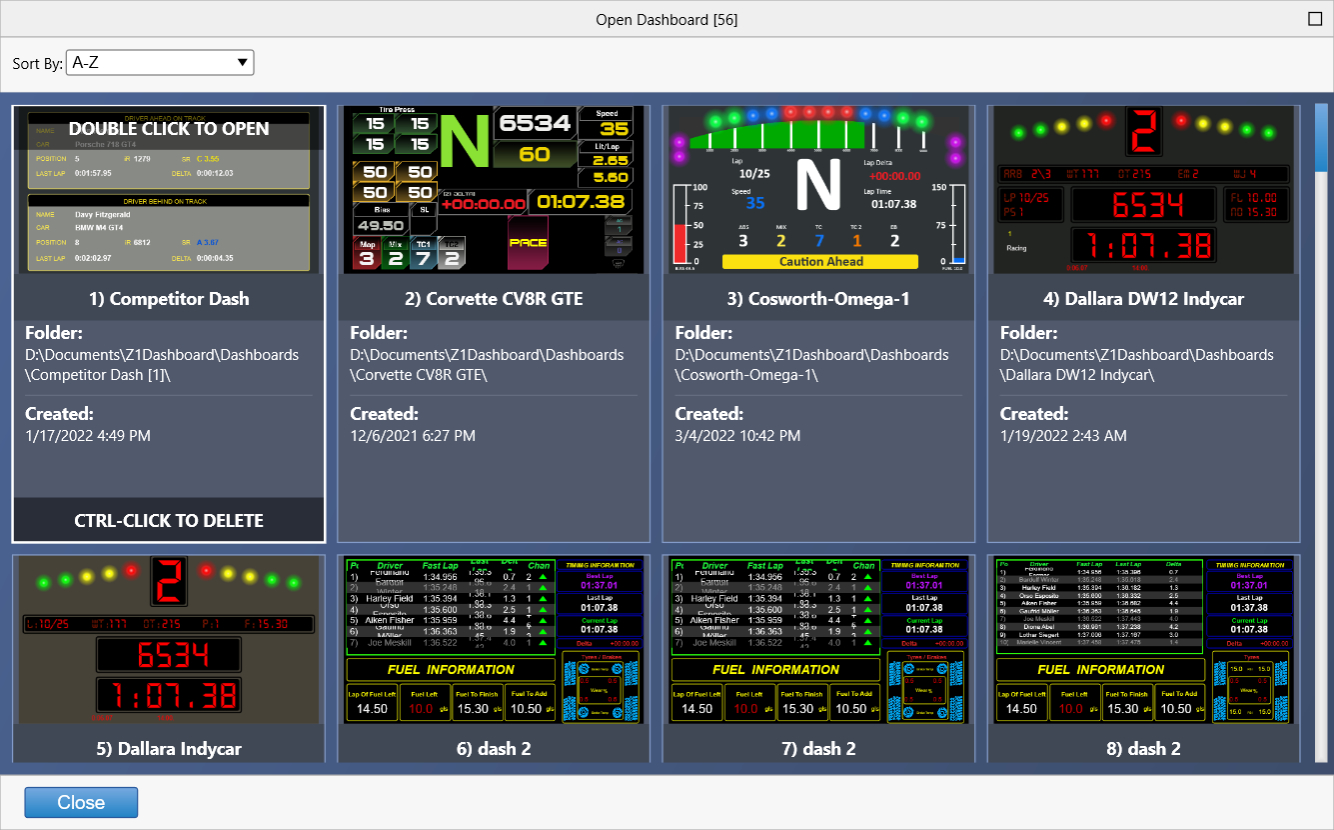
Task: Click created date 12/6/2021 6:27 PM
Action: pyautogui.click(x=413, y=436)
